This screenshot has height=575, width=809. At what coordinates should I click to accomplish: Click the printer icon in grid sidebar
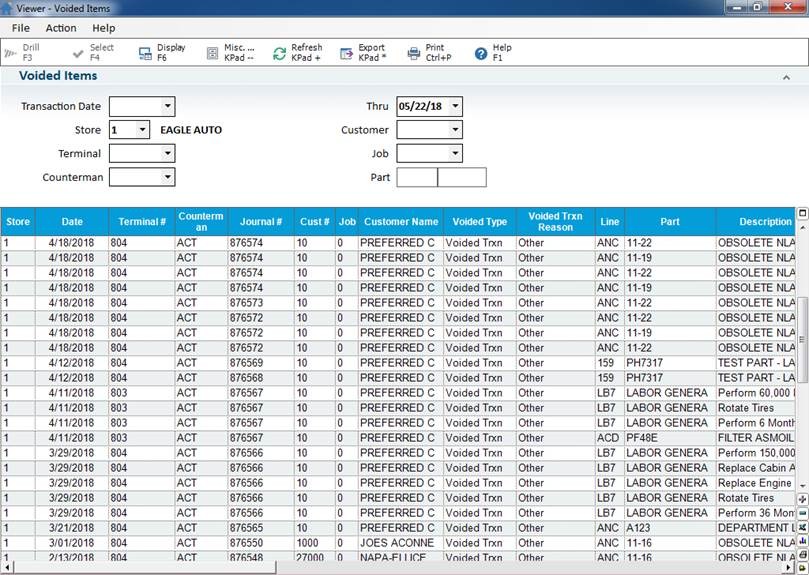tap(802, 554)
